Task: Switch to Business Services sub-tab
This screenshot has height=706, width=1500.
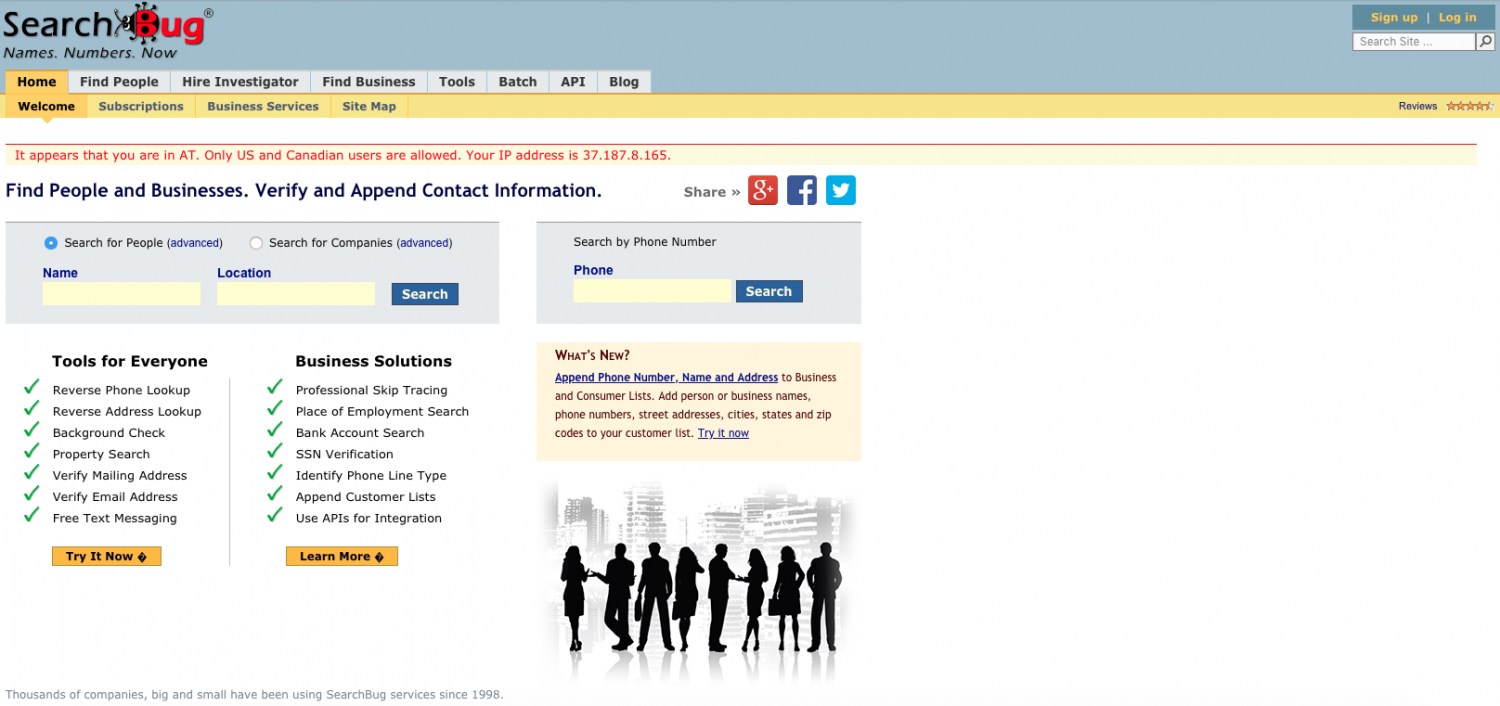Action: (263, 106)
